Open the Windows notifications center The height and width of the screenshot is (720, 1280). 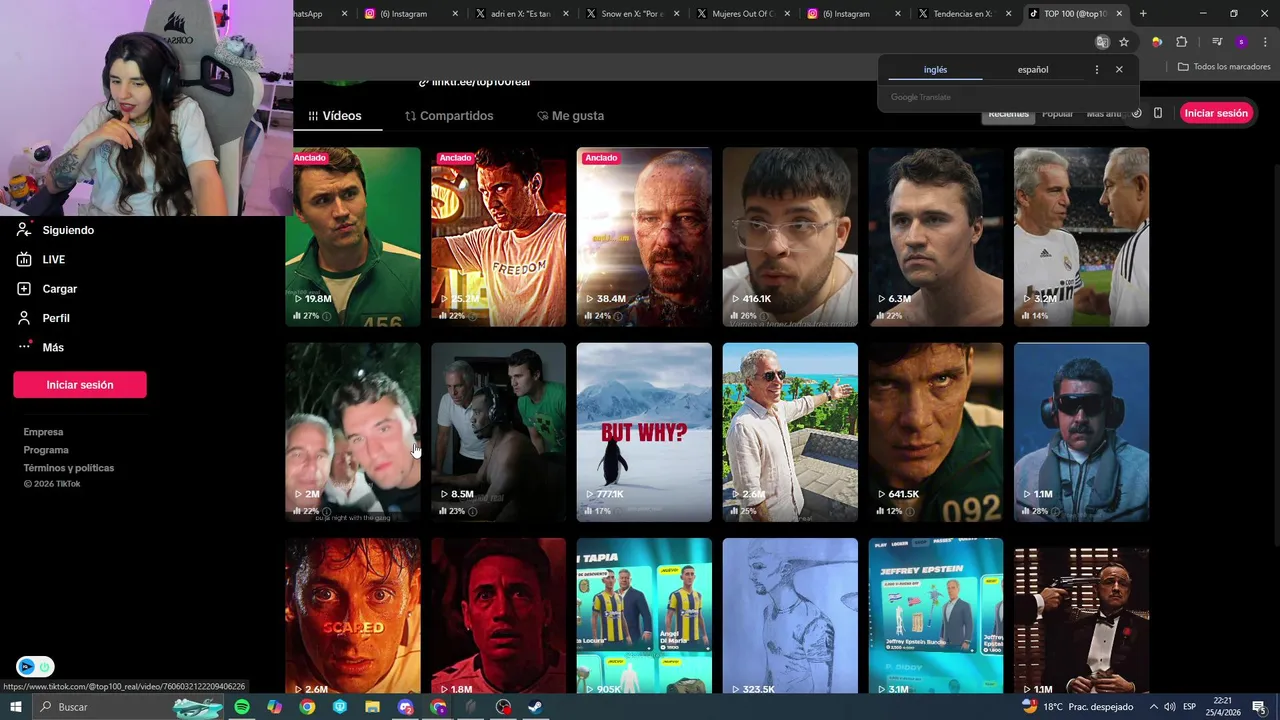click(1259, 707)
